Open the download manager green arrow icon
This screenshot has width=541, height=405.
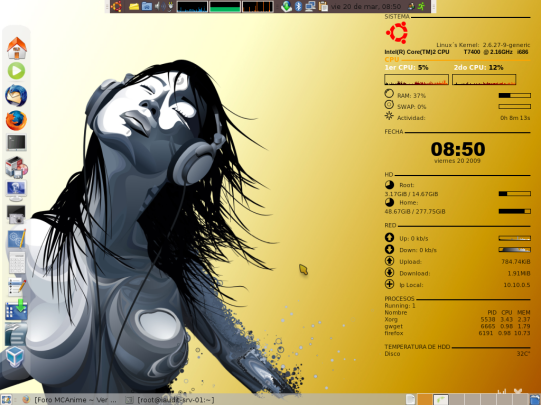point(16,309)
